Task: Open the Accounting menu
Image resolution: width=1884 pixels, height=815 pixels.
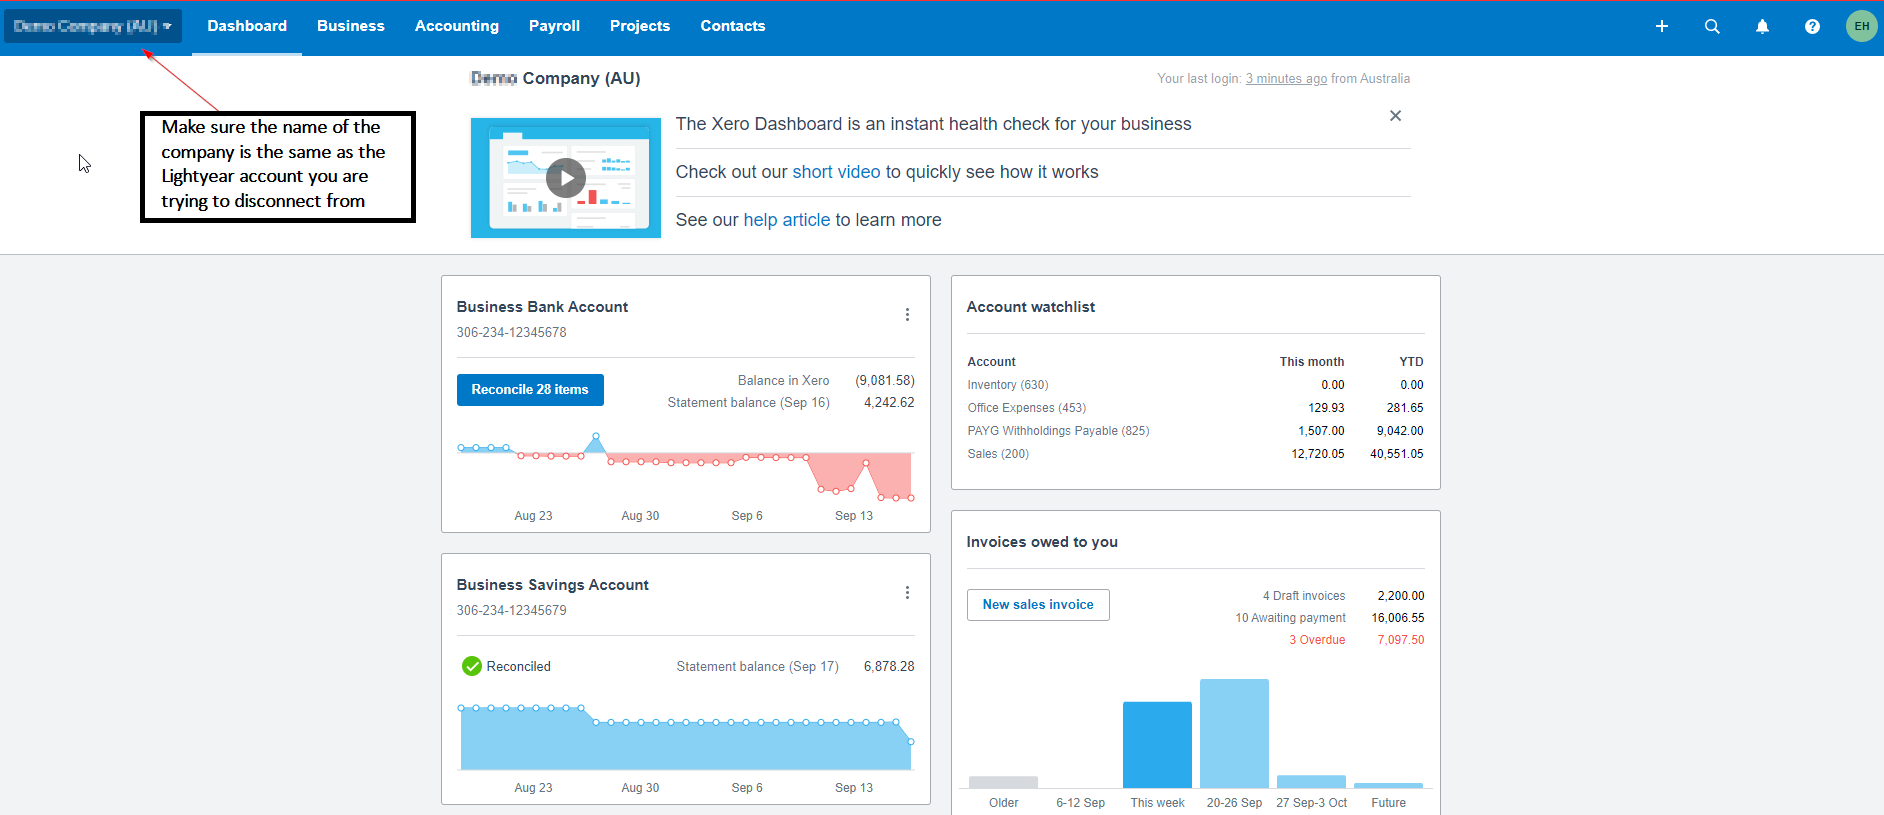Action: [x=457, y=26]
